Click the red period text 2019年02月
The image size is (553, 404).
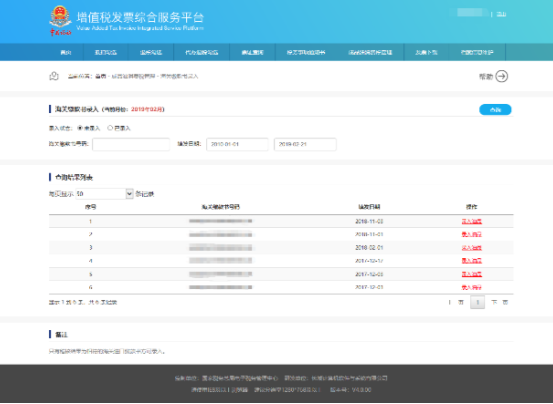(x=147, y=109)
